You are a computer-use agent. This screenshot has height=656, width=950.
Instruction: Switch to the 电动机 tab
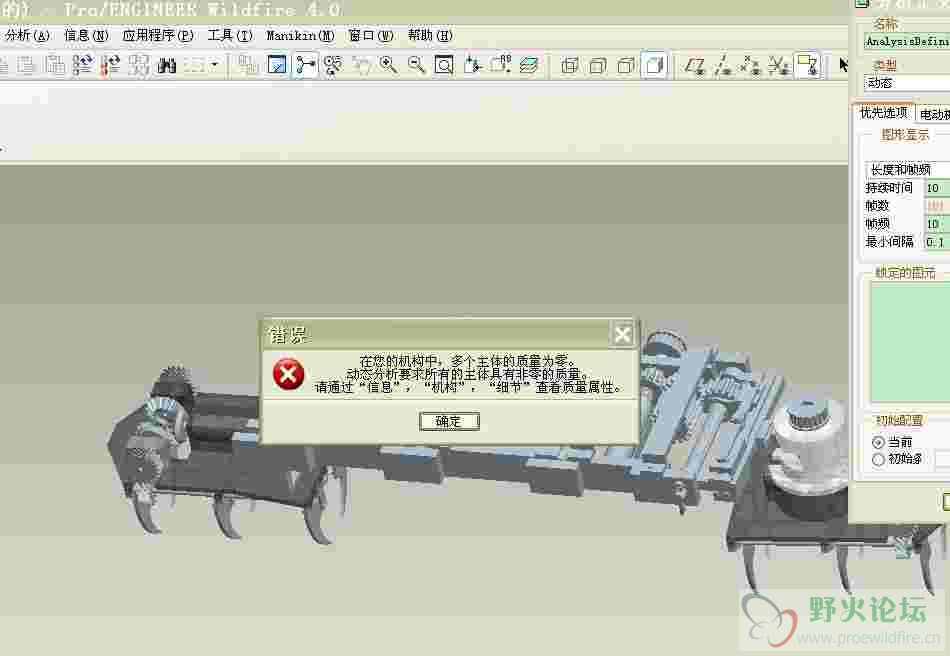tap(933, 114)
